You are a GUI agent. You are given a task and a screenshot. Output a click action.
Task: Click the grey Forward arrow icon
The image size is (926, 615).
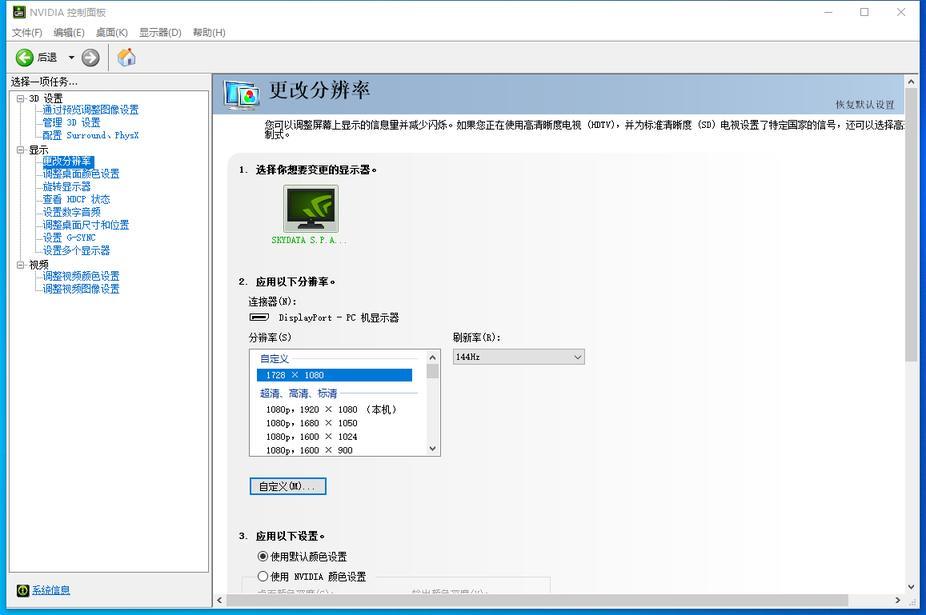(x=90, y=57)
